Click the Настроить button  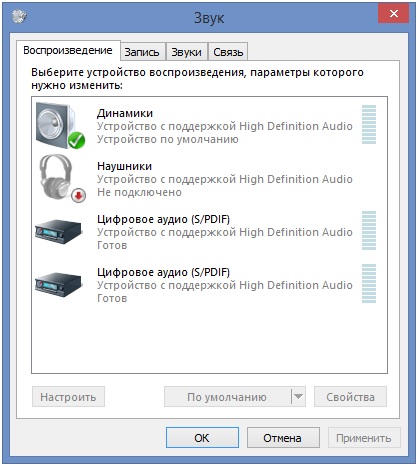point(68,397)
